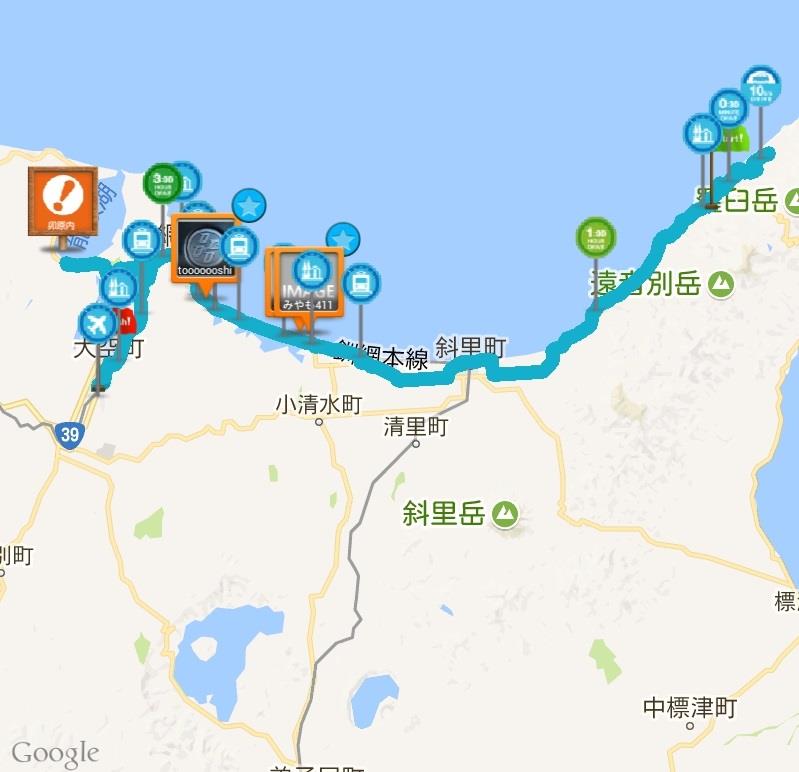Viewport: 799px width, 772px height.
Task: Select the blue 0:30 minute drive marker
Action: [729, 108]
